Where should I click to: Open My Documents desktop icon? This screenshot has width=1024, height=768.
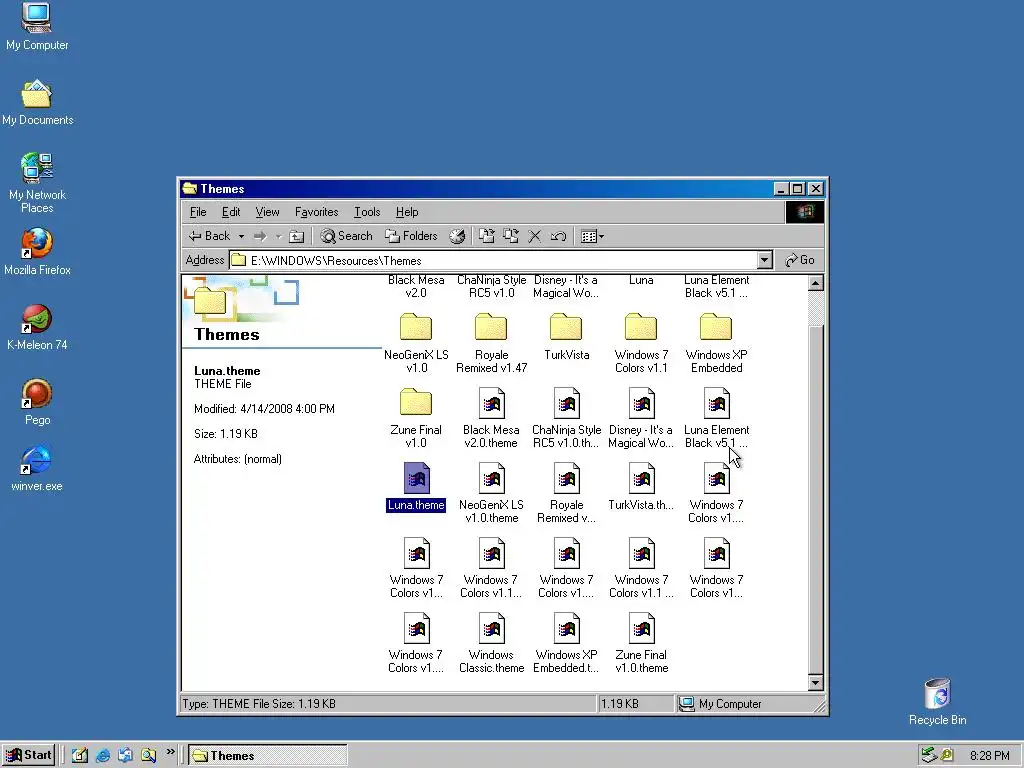point(37,103)
